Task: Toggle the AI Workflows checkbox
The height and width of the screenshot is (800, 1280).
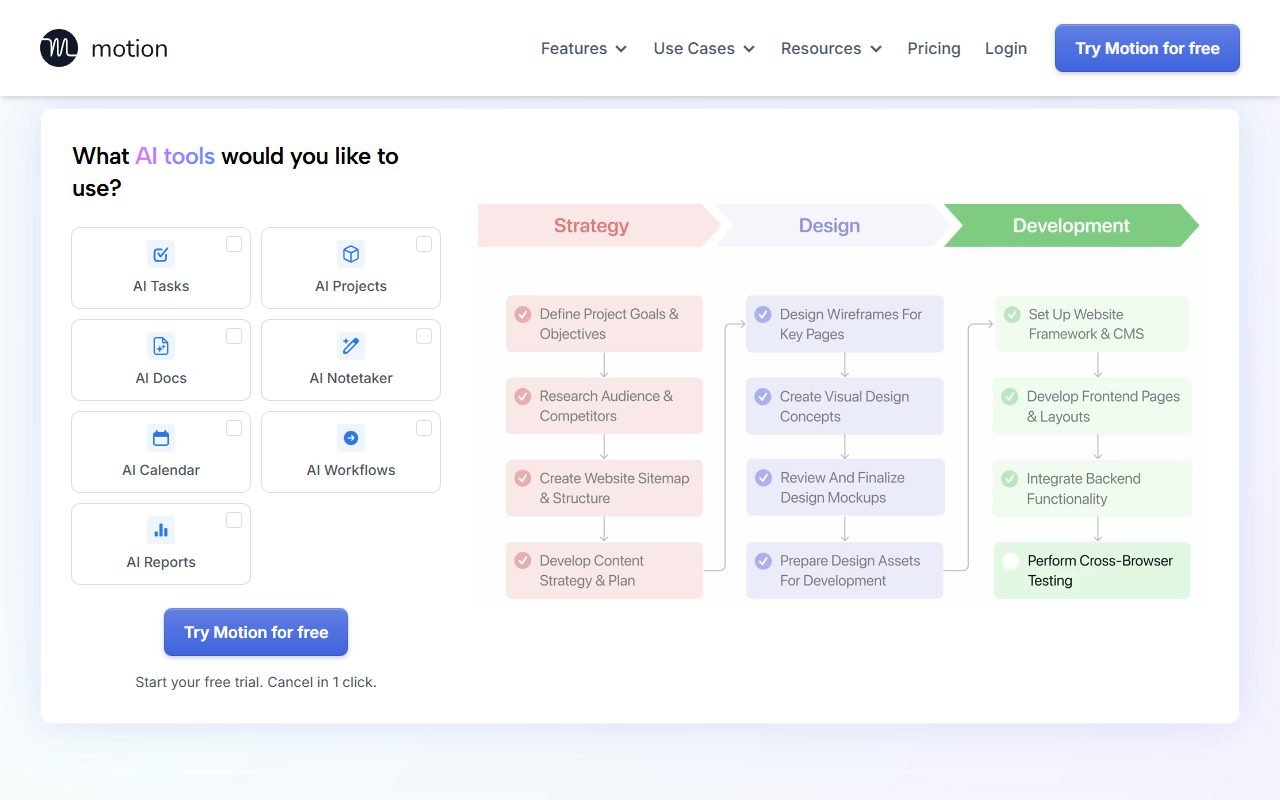Action: tap(424, 428)
